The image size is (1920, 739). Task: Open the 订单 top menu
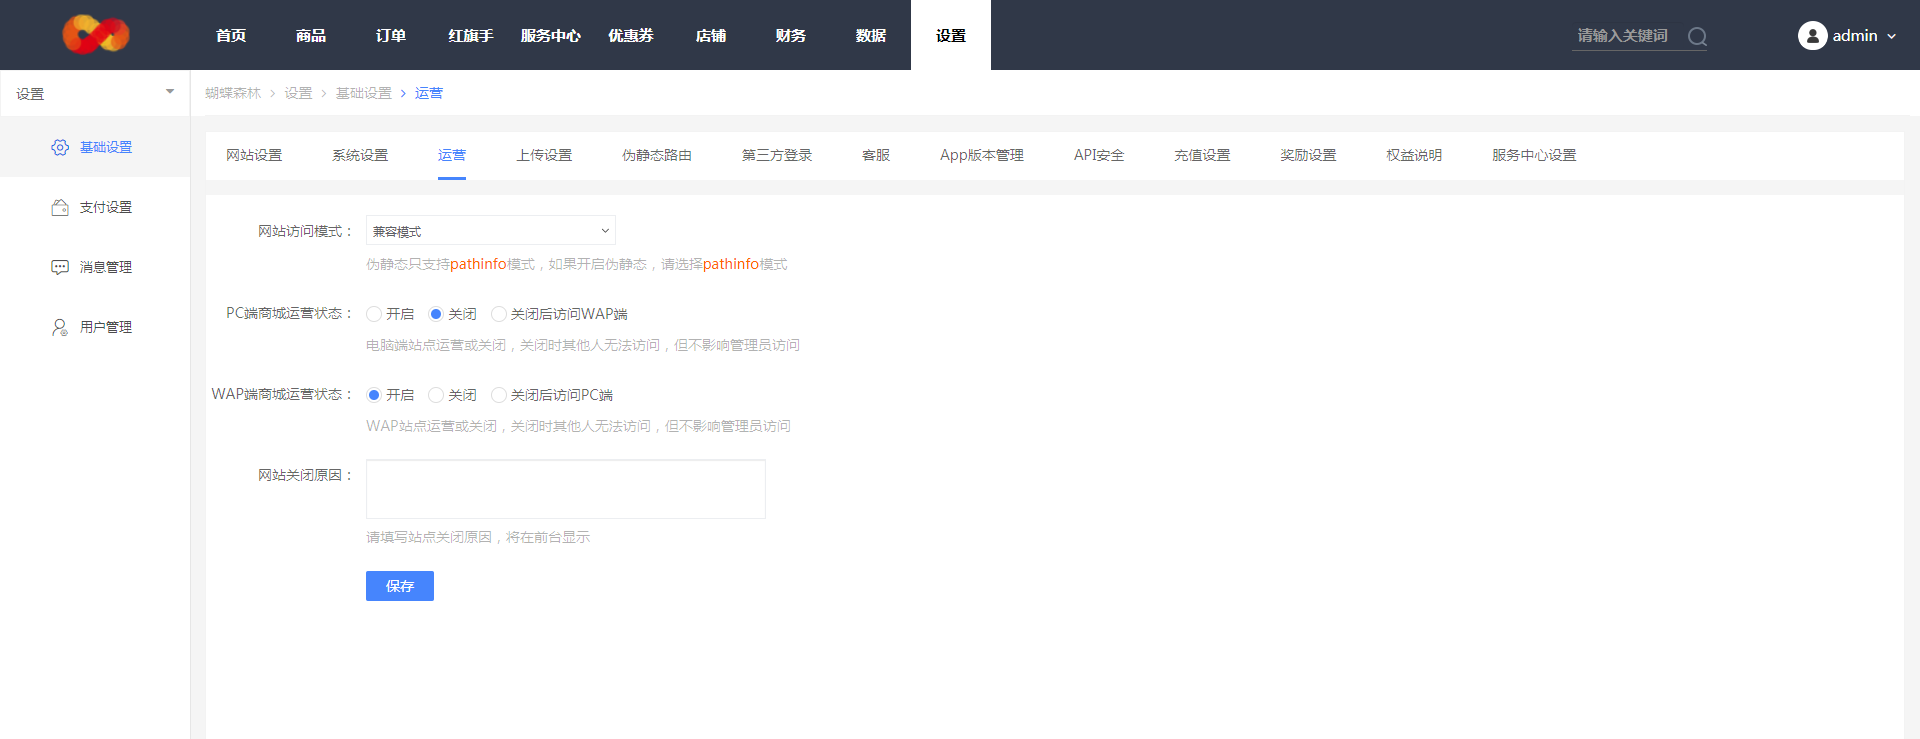point(391,36)
